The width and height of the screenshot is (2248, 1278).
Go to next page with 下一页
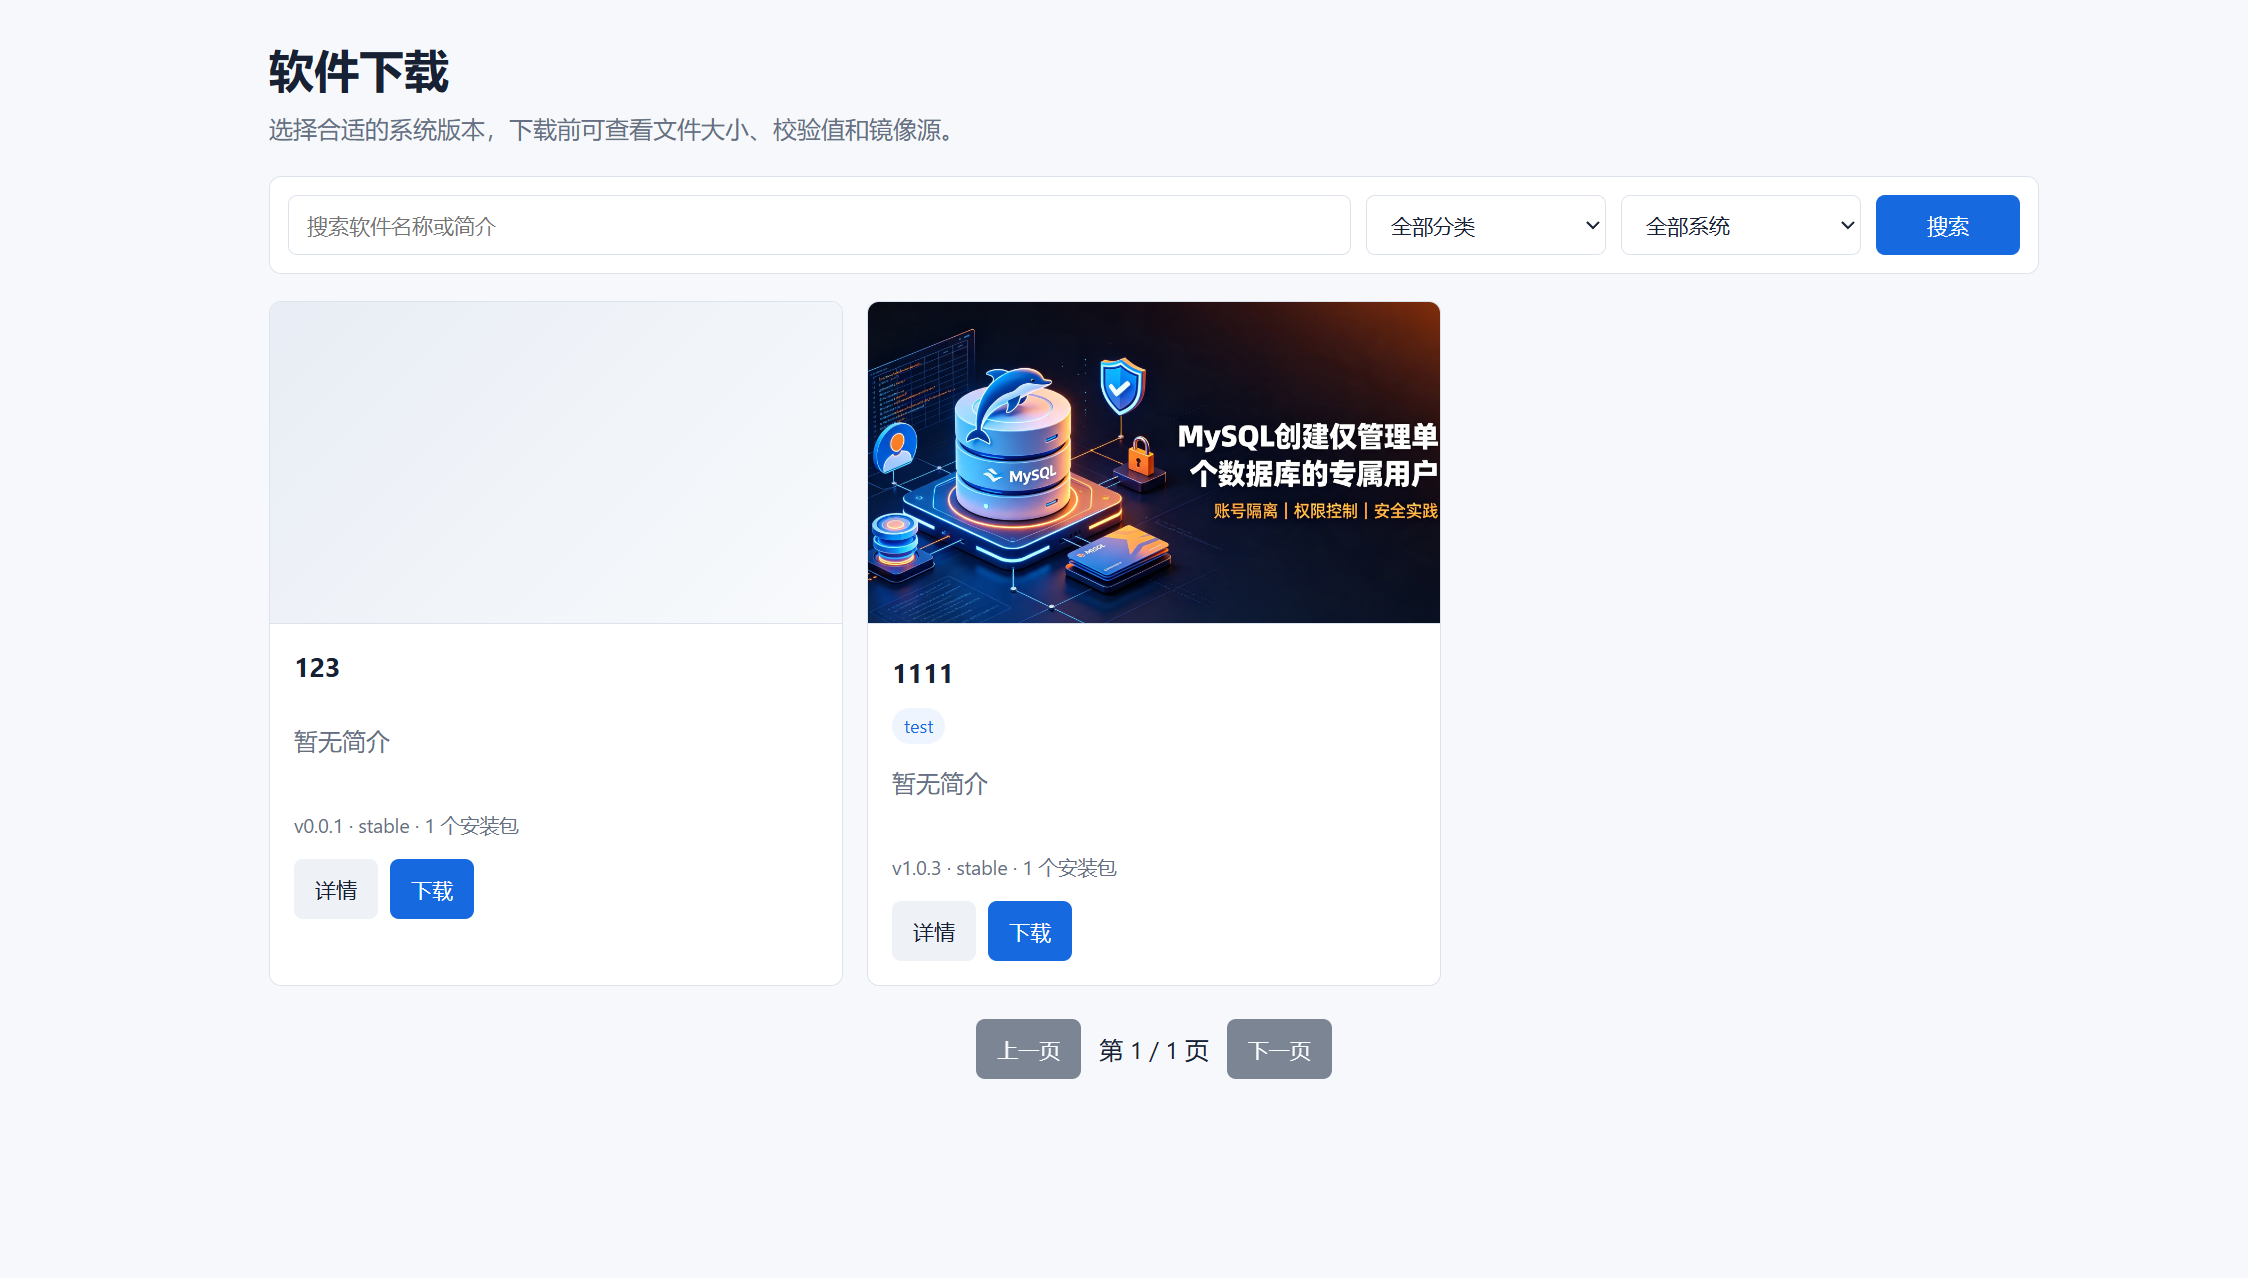pyautogui.click(x=1279, y=1049)
